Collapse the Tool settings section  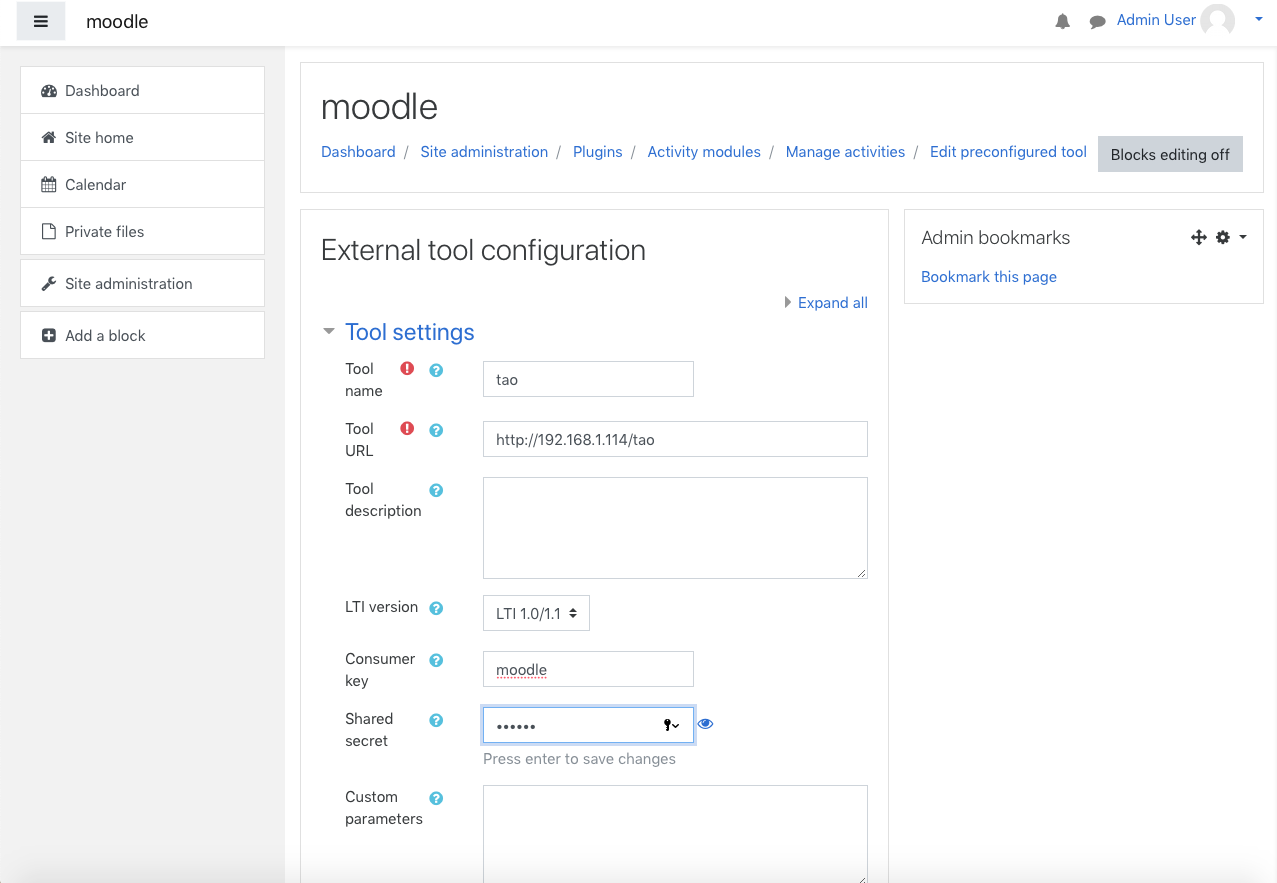point(329,331)
